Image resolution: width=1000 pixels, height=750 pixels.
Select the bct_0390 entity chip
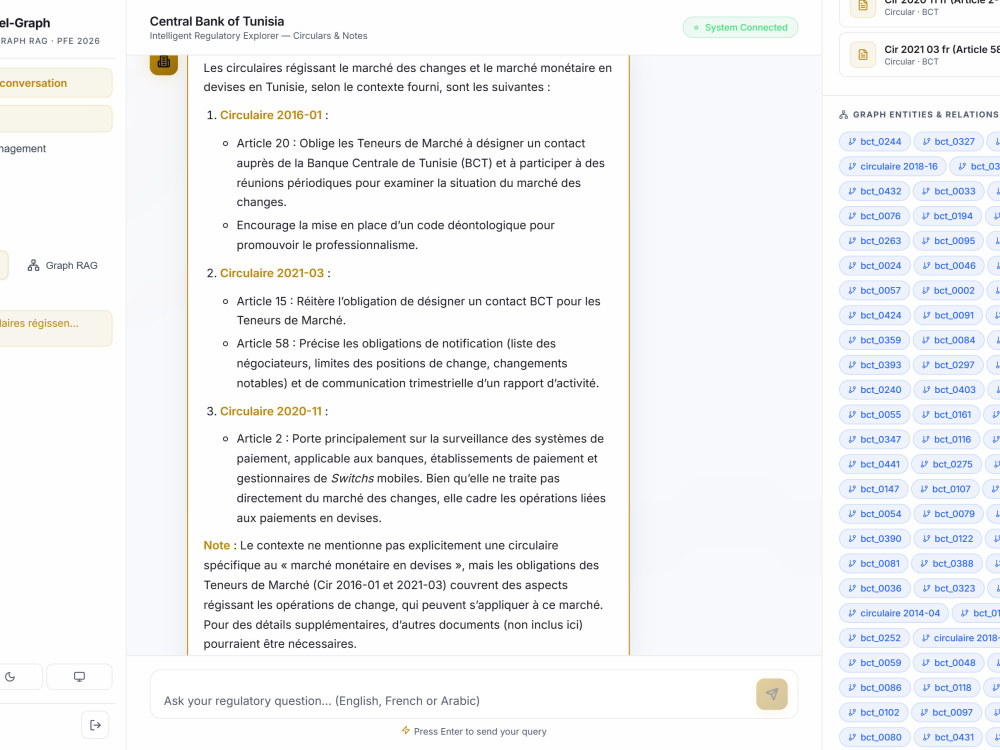point(874,540)
